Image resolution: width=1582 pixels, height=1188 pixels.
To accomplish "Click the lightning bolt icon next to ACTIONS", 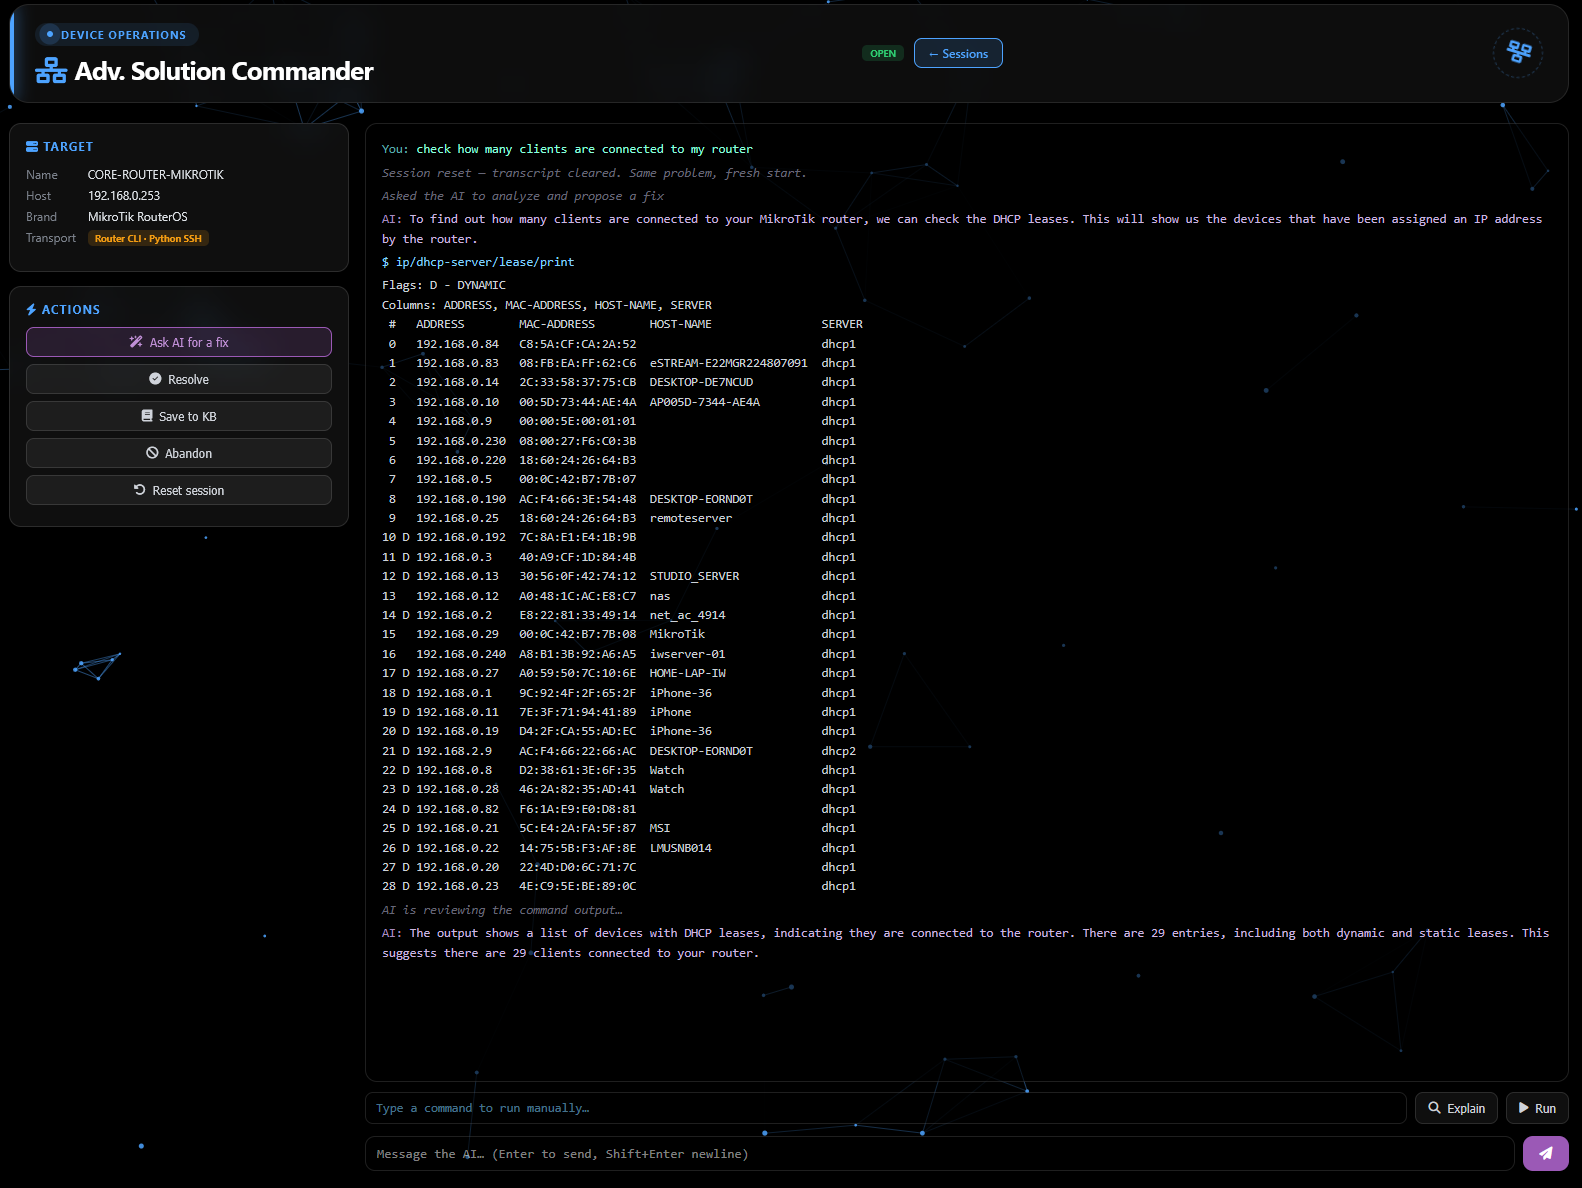I will point(31,310).
